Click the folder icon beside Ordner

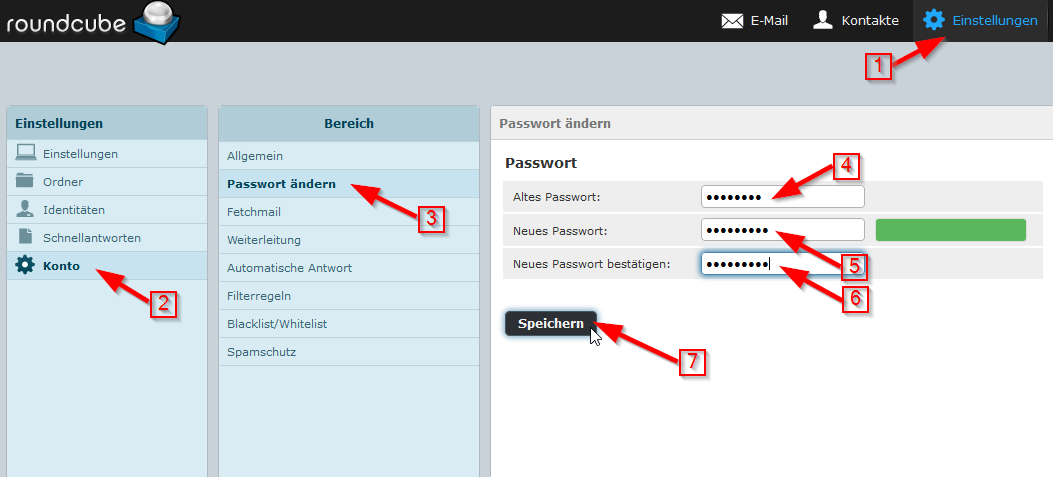coord(25,181)
